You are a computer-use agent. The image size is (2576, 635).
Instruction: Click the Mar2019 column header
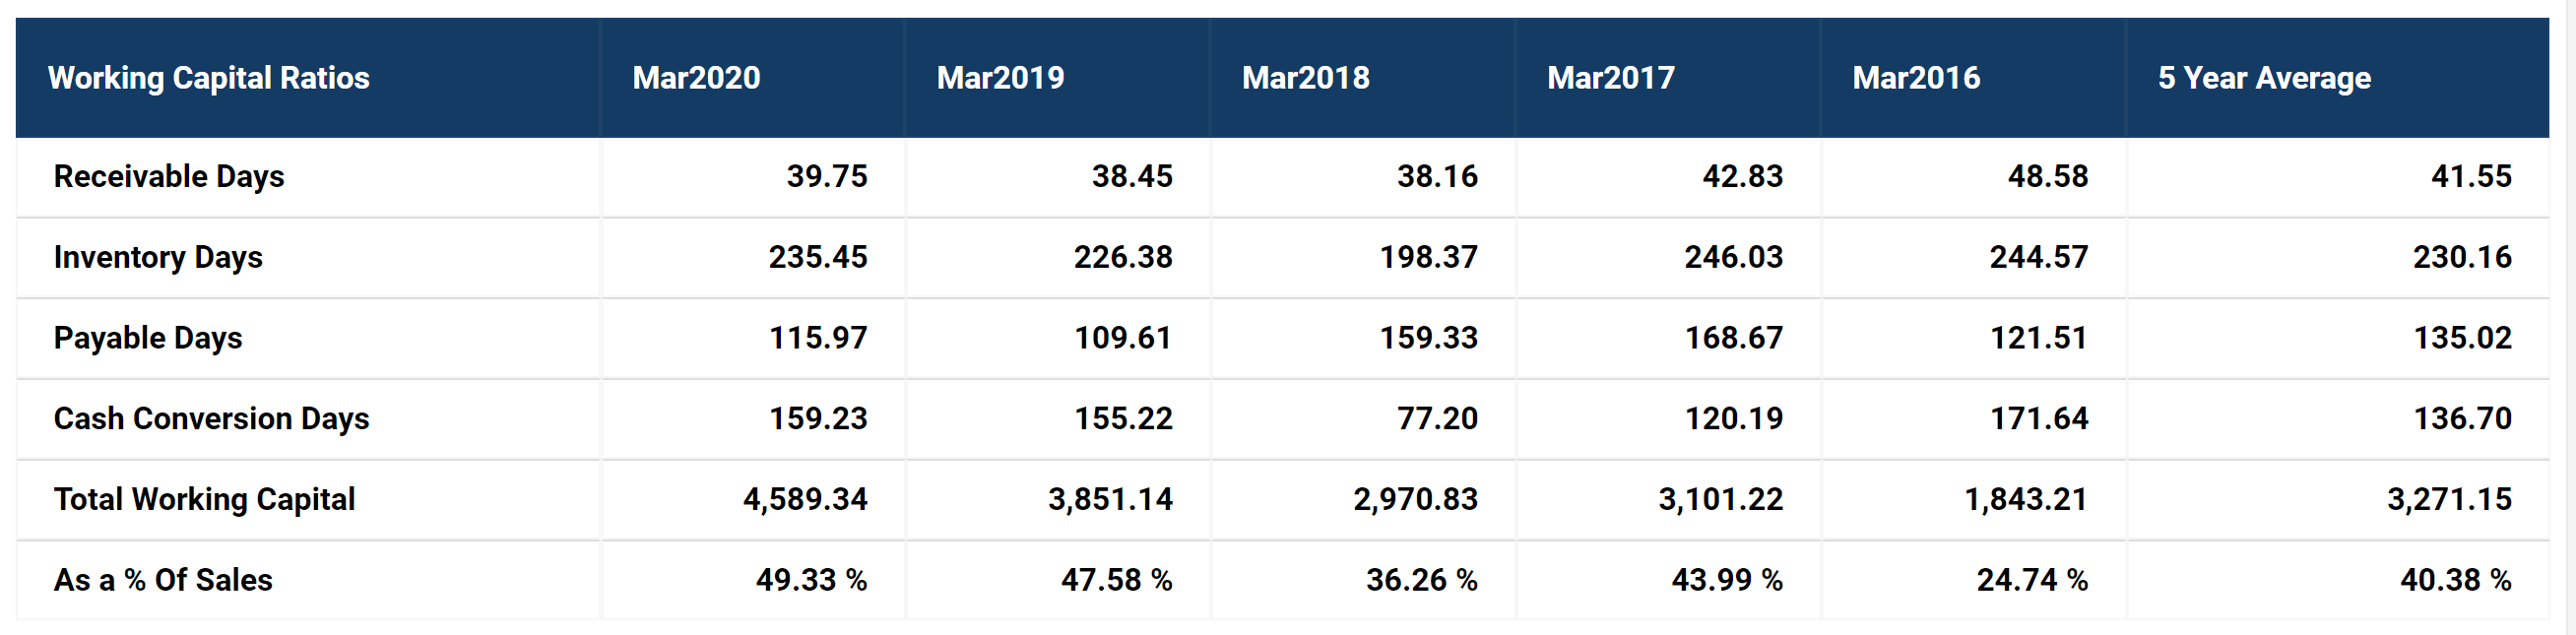[1000, 78]
